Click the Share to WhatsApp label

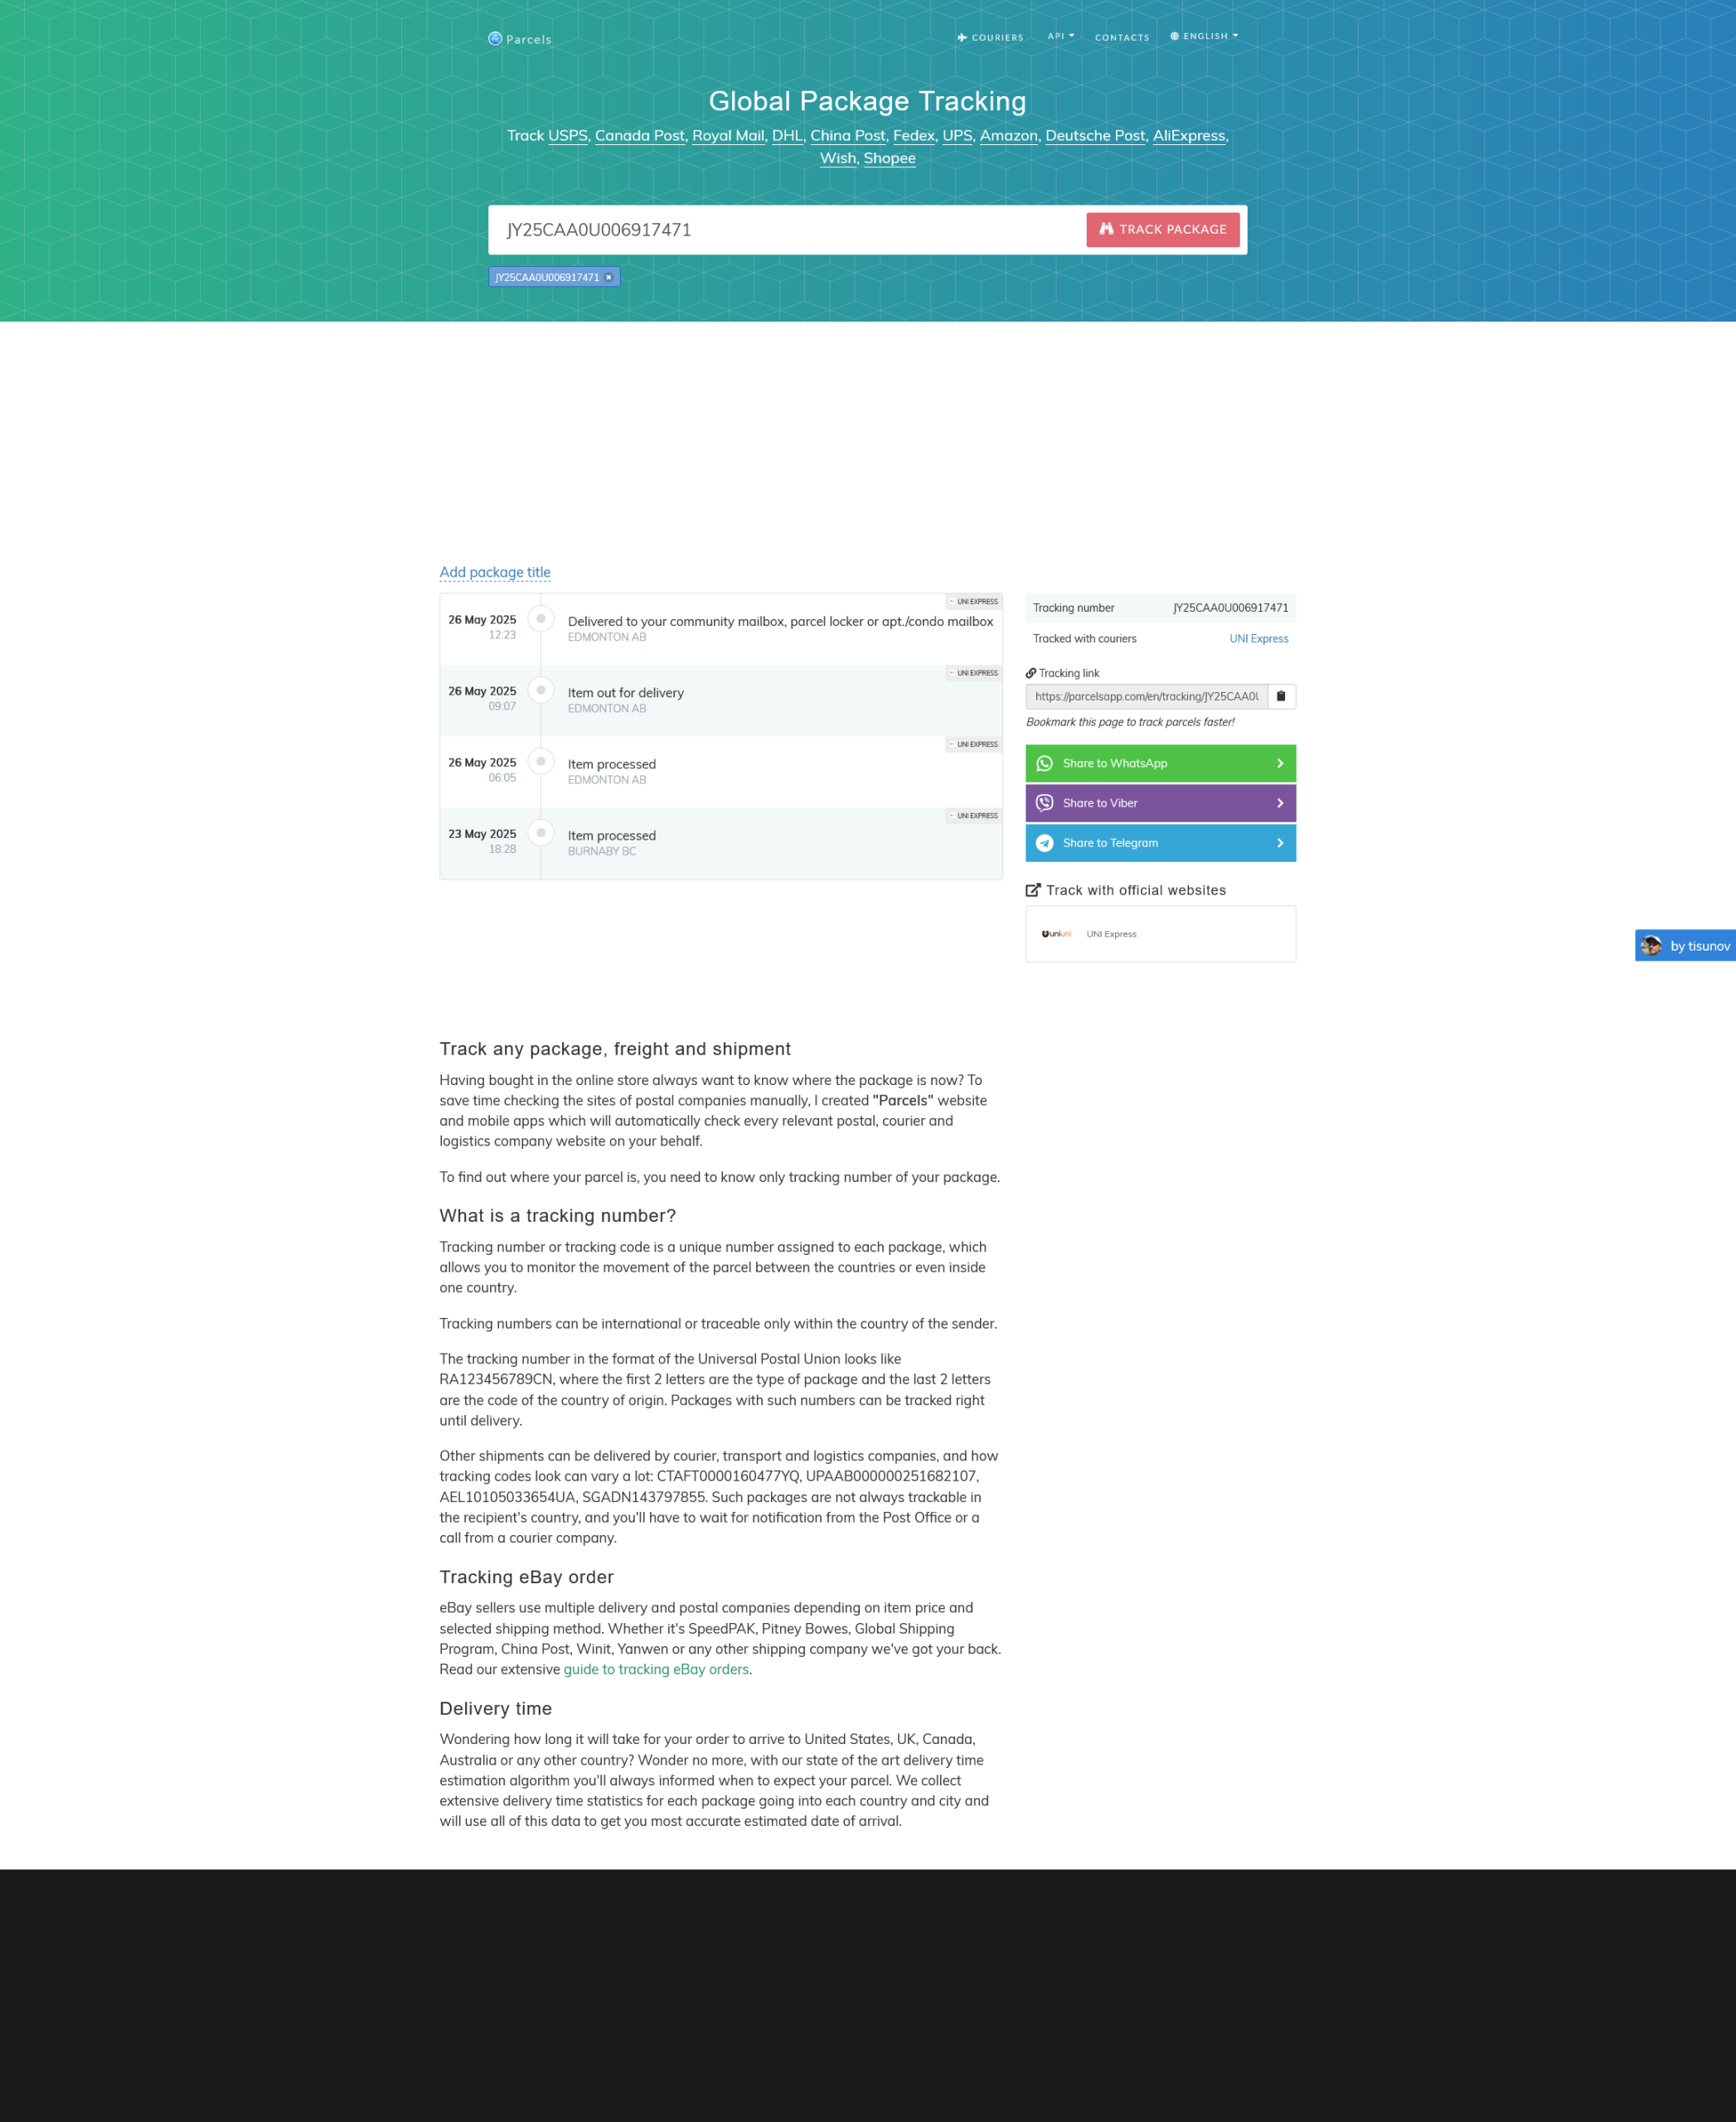tap(1115, 764)
